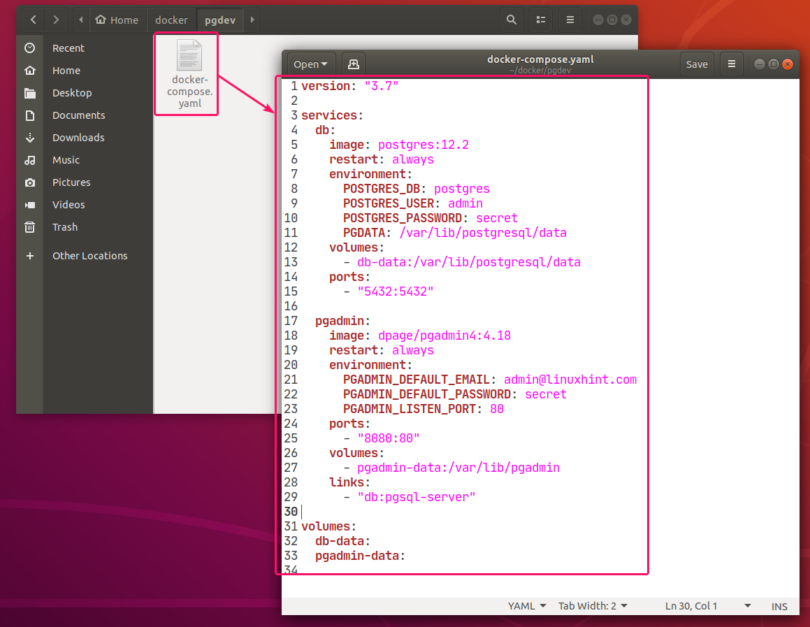Toggle INS overwrite mode in gedit status bar
Screen dimensions: 810x627
(x=779, y=606)
